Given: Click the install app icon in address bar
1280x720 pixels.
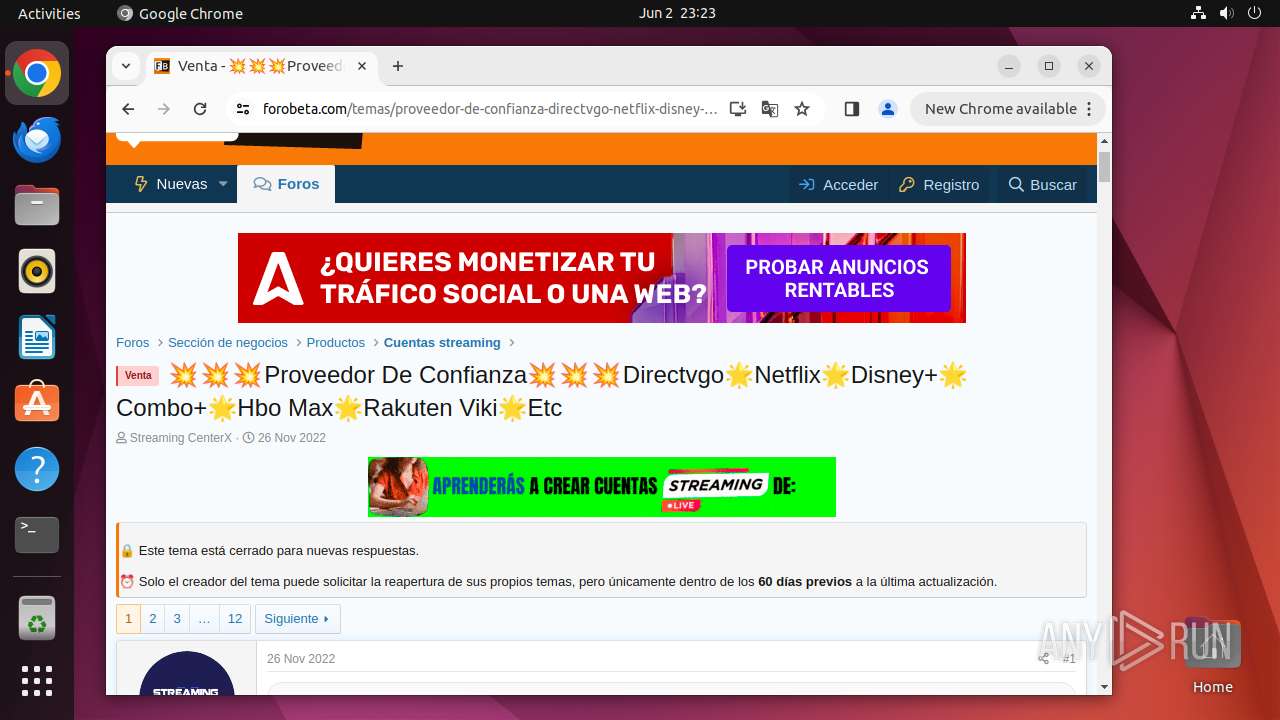Looking at the screenshot, I should (738, 109).
